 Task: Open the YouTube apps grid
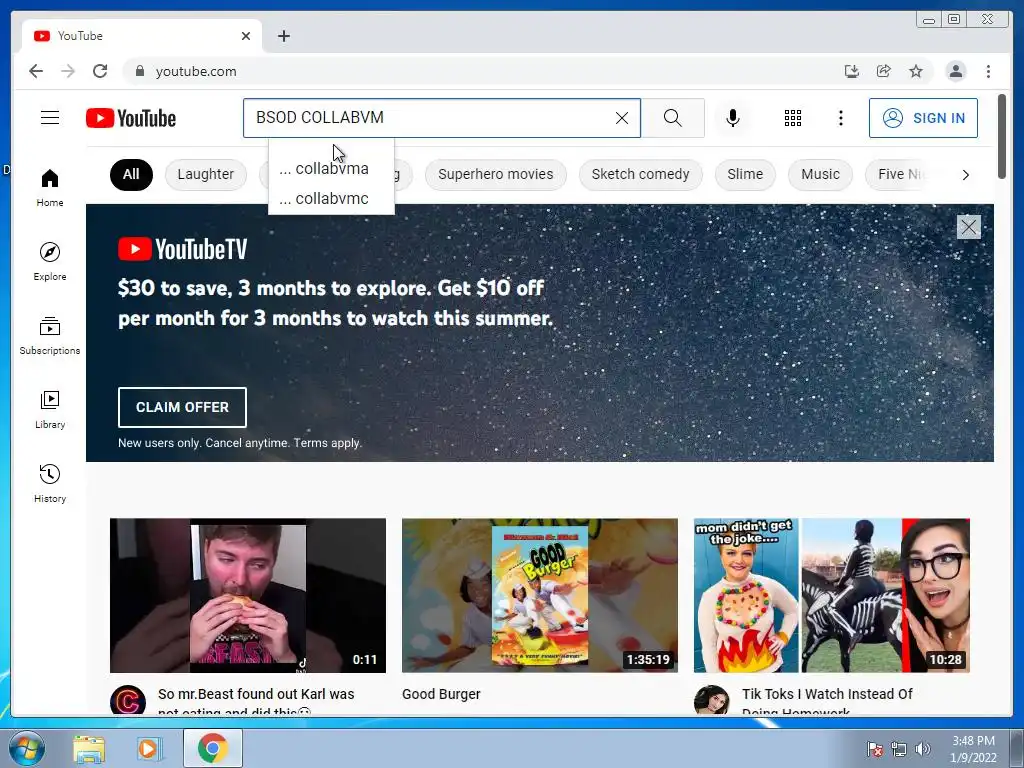tap(793, 118)
